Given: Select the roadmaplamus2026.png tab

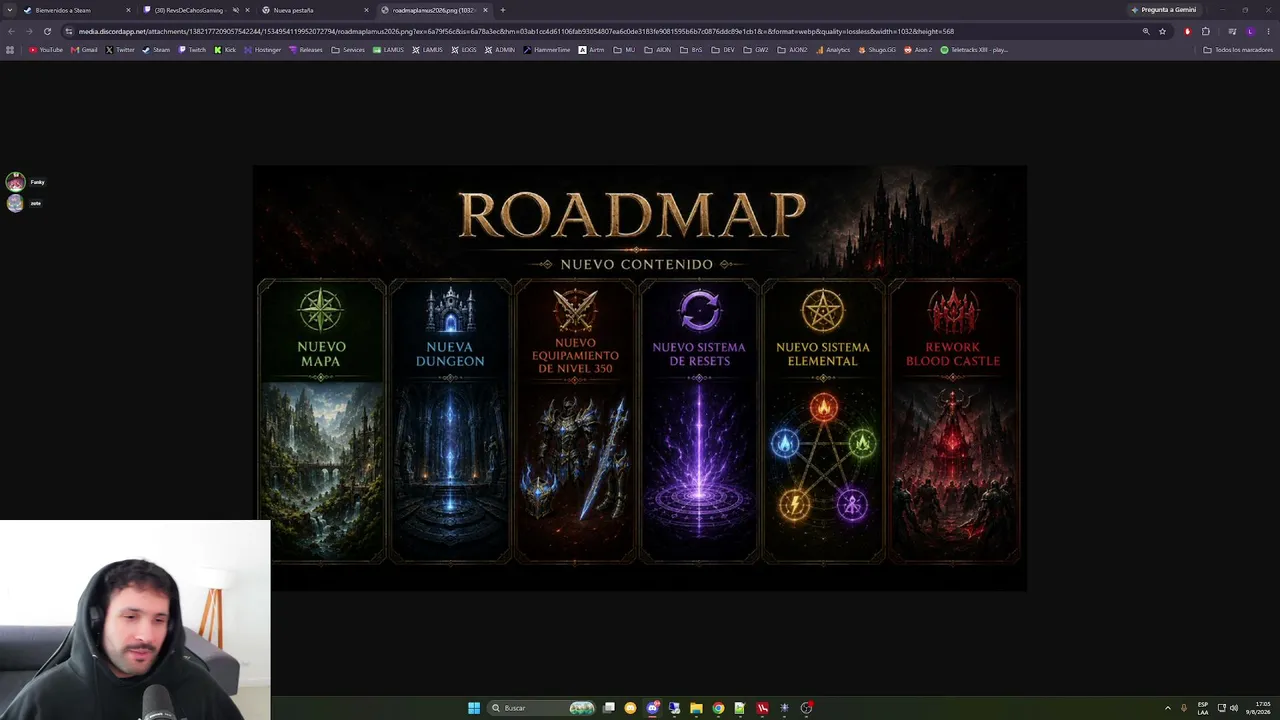Looking at the screenshot, I should 434,10.
